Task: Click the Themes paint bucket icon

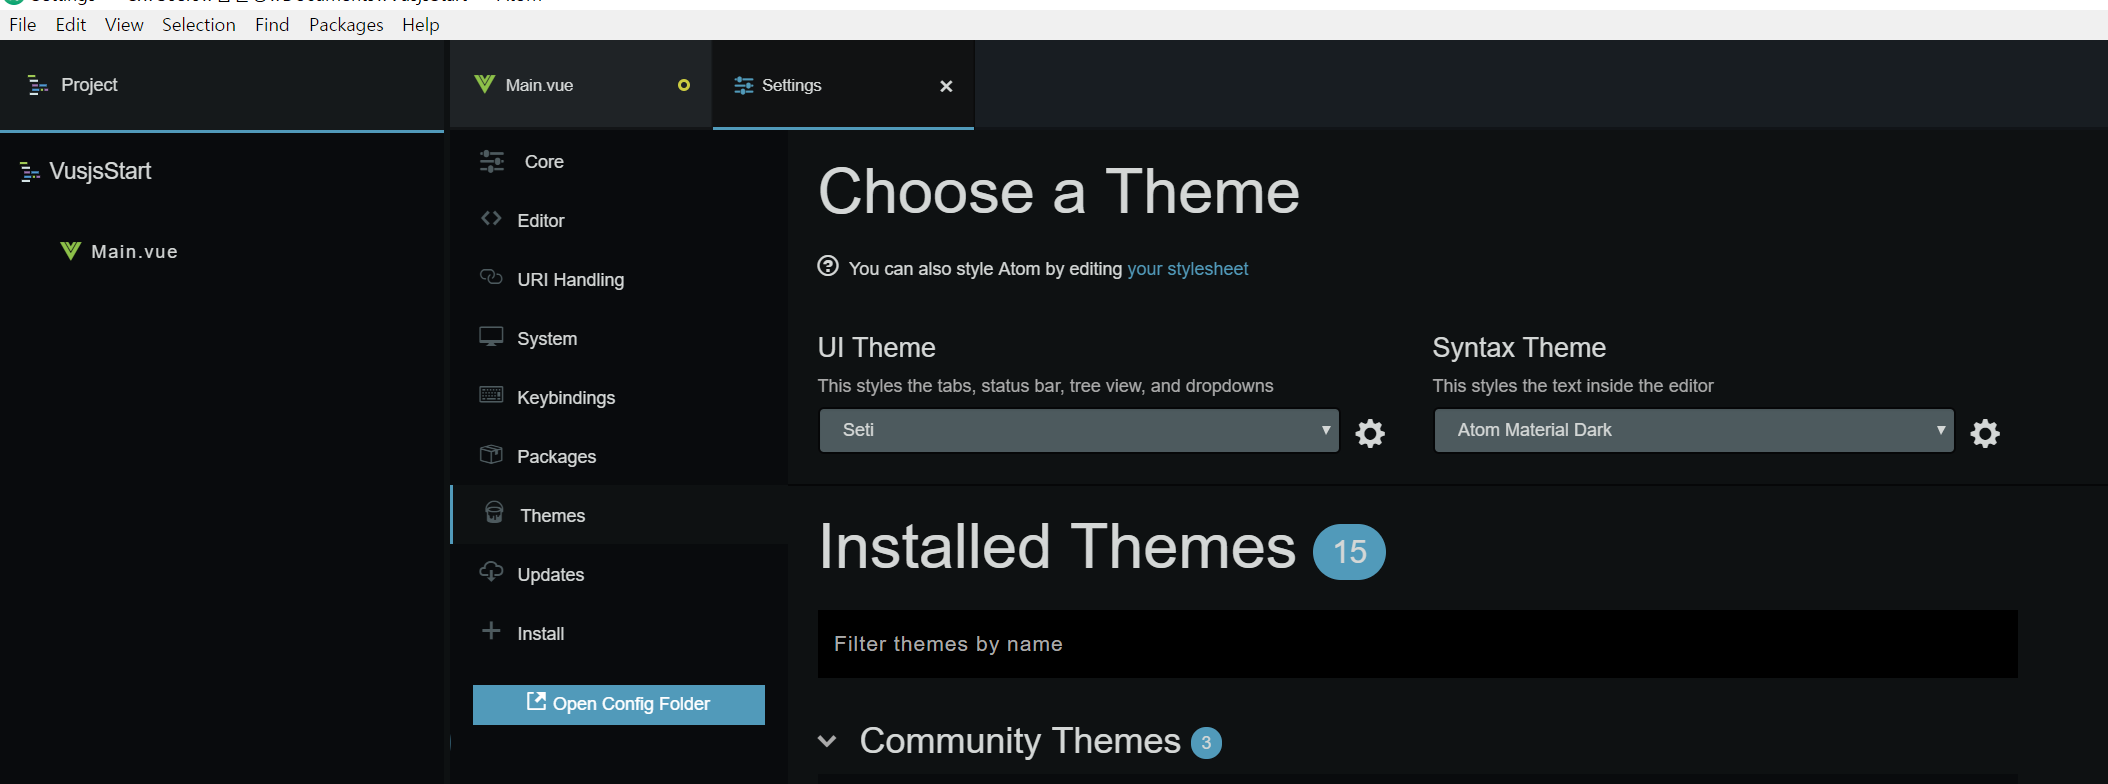Action: [x=494, y=513]
